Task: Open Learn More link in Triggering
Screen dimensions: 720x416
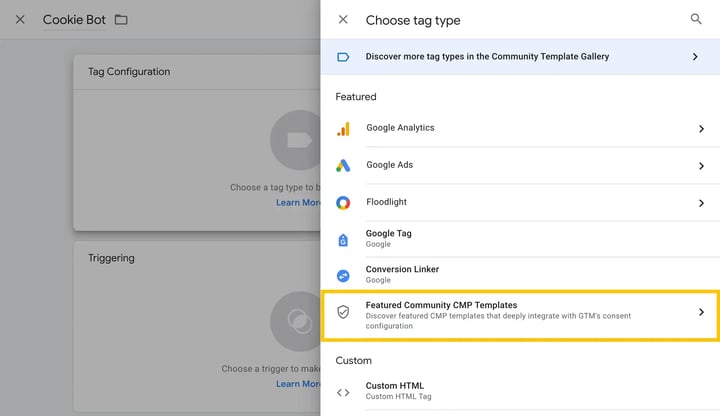Action: (x=298, y=384)
